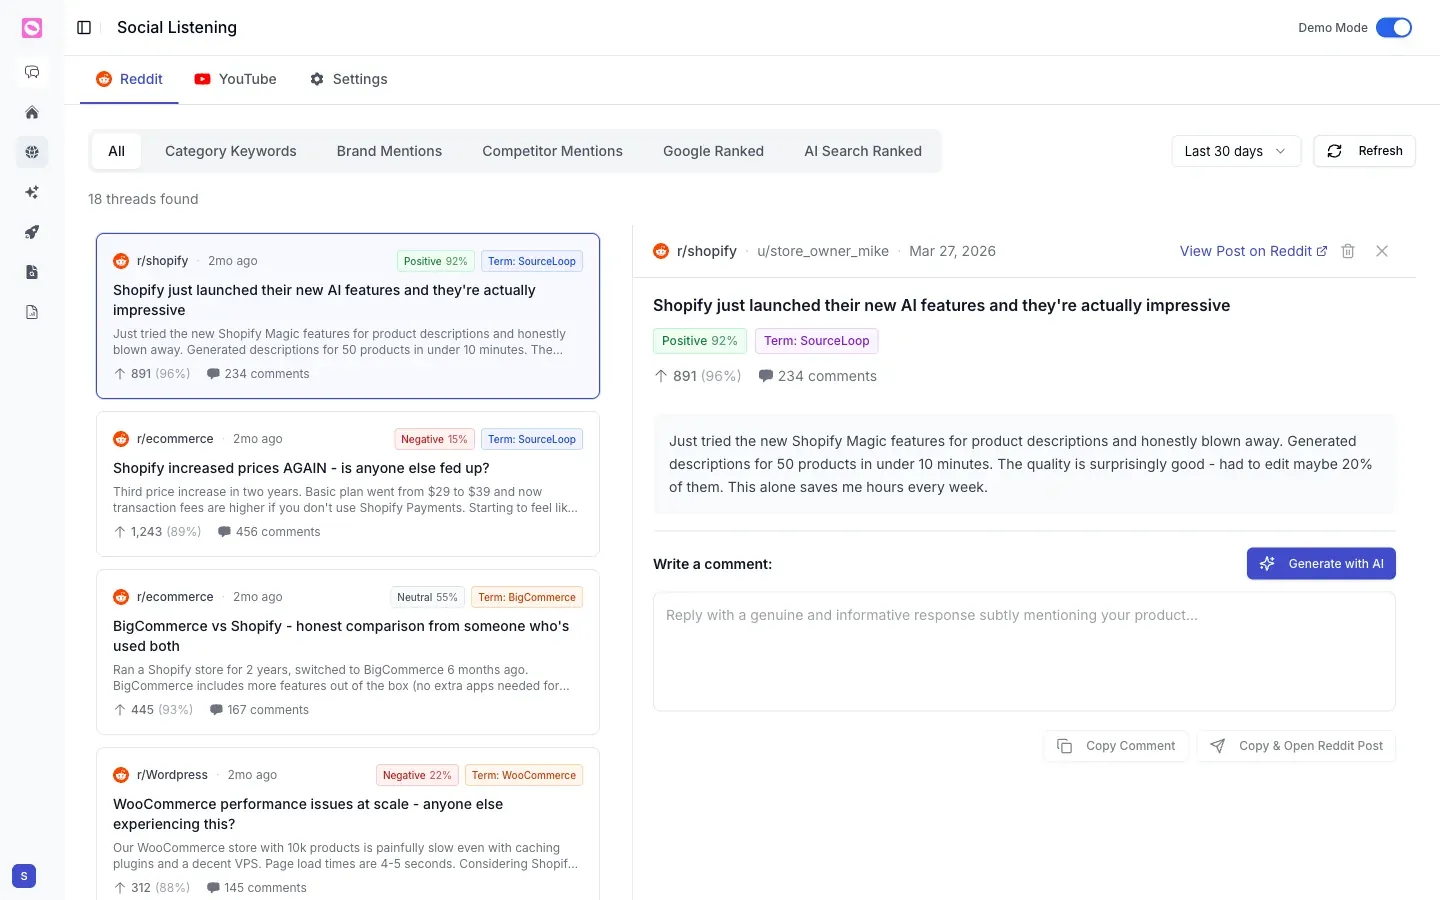This screenshot has height=900, width=1440.
Task: Open thread 'BigCommerce vs Shopify' comparison
Action: click(x=348, y=652)
